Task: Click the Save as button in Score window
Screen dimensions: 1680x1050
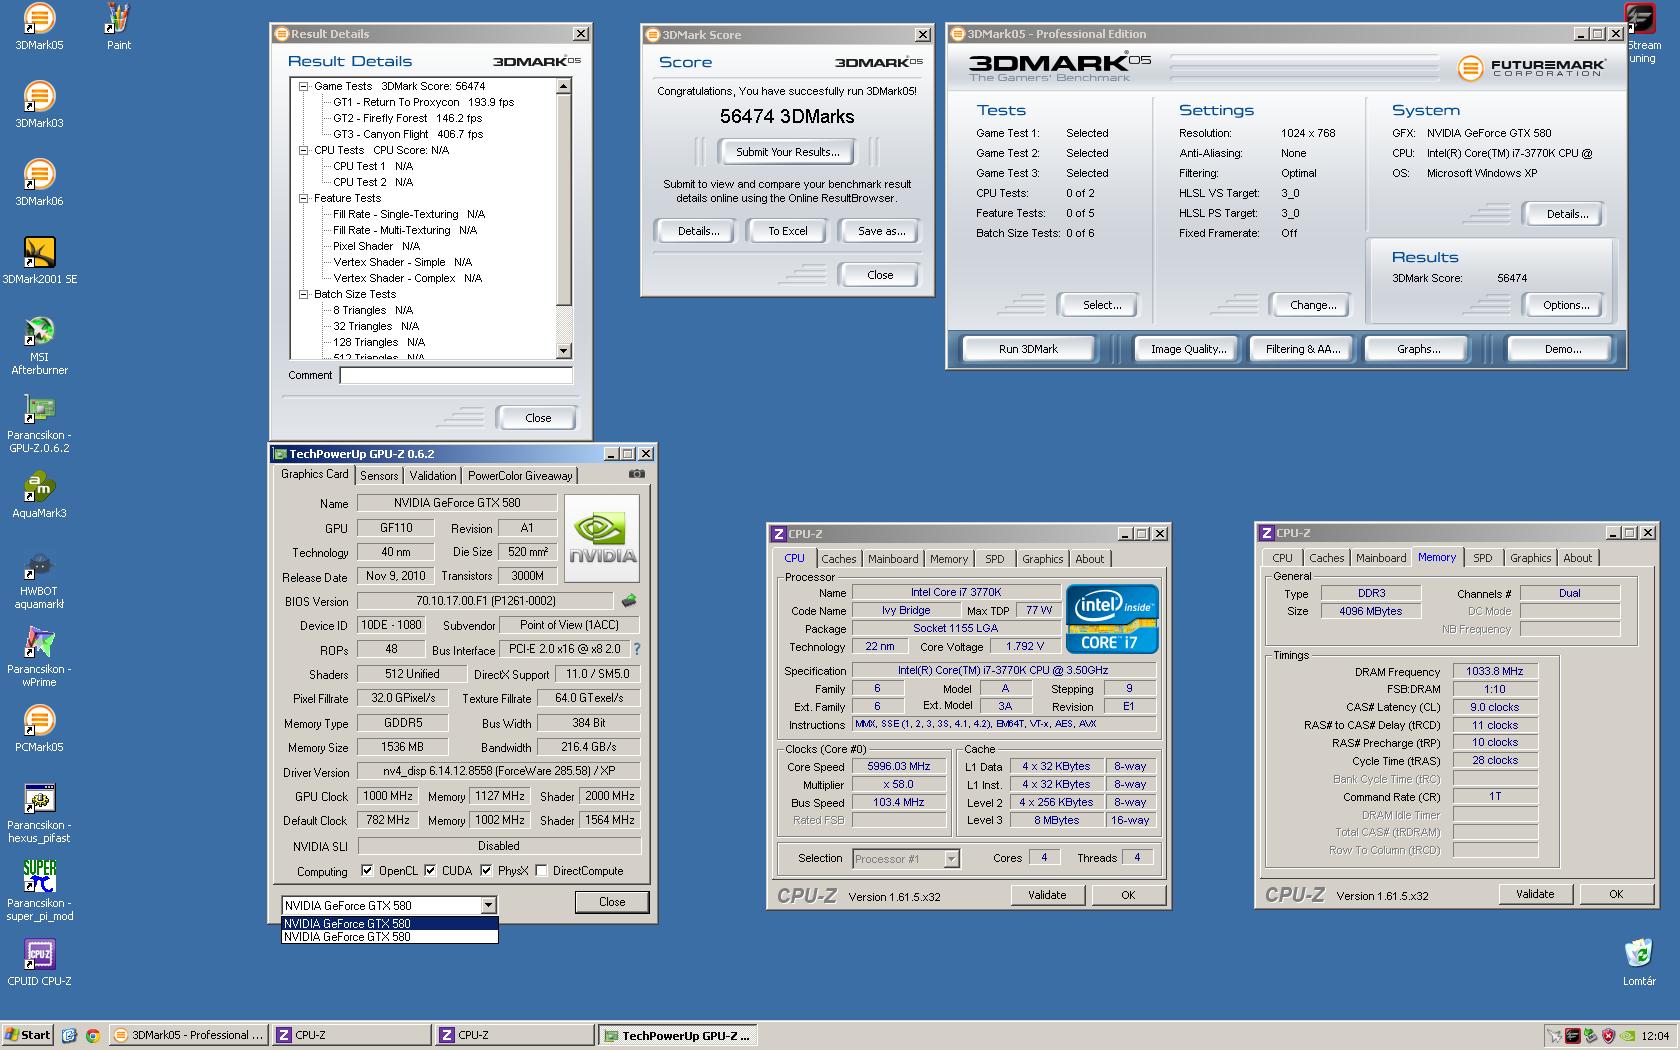Action: 881,231
